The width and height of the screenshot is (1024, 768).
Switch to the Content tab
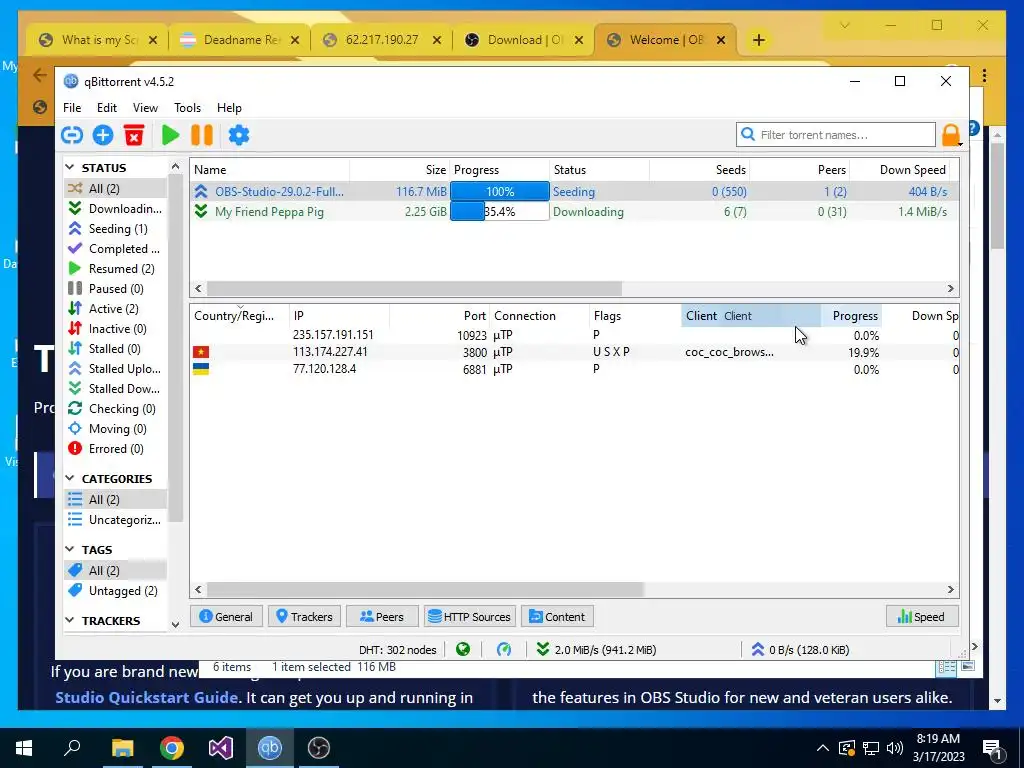pos(557,616)
